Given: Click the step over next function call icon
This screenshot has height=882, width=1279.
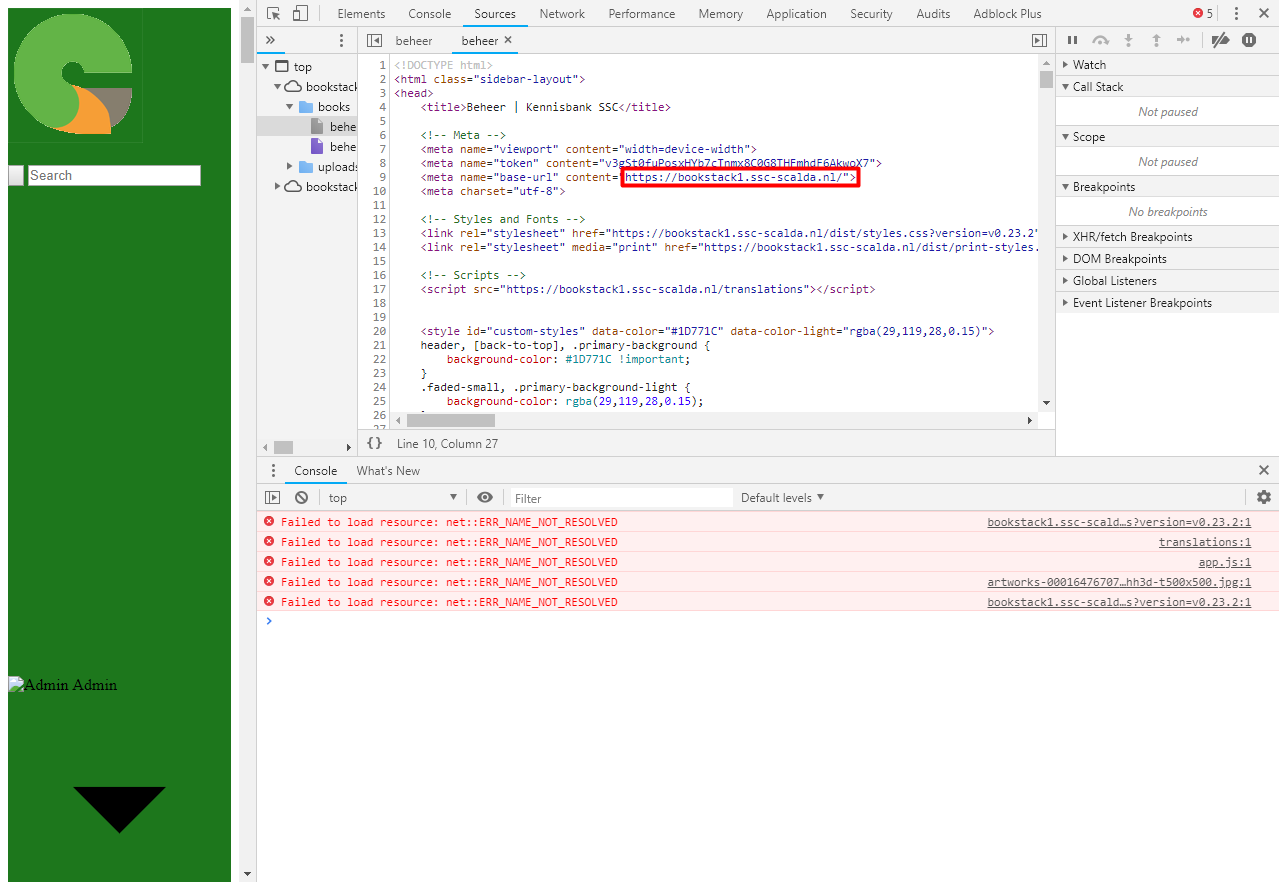Looking at the screenshot, I should 1100,40.
